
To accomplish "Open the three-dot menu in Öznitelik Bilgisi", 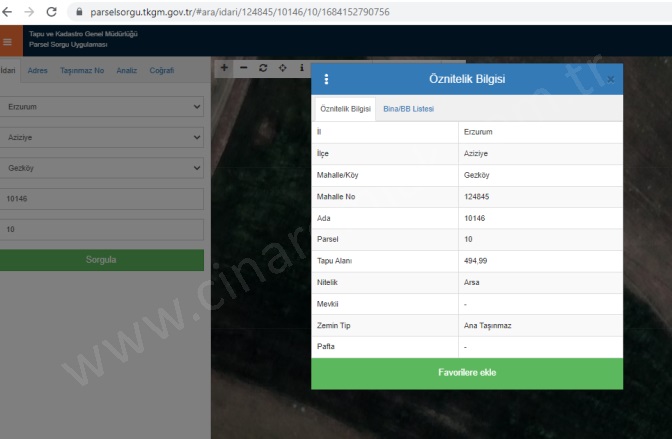I will [x=326, y=80].
